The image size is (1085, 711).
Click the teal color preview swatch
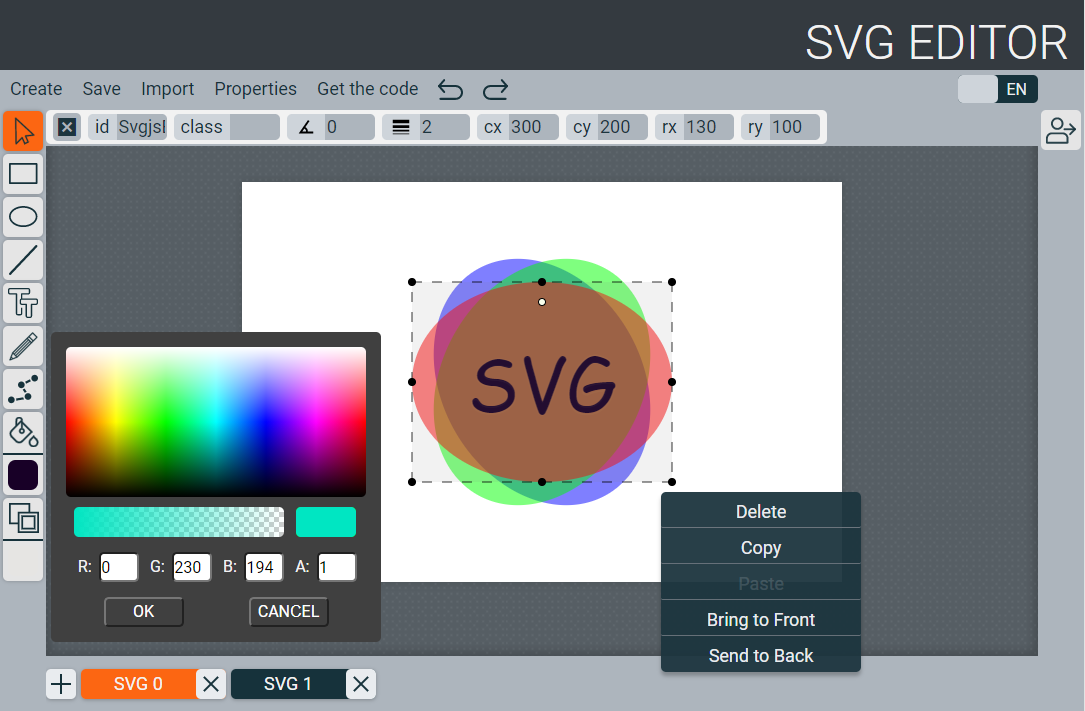pyautogui.click(x=325, y=522)
